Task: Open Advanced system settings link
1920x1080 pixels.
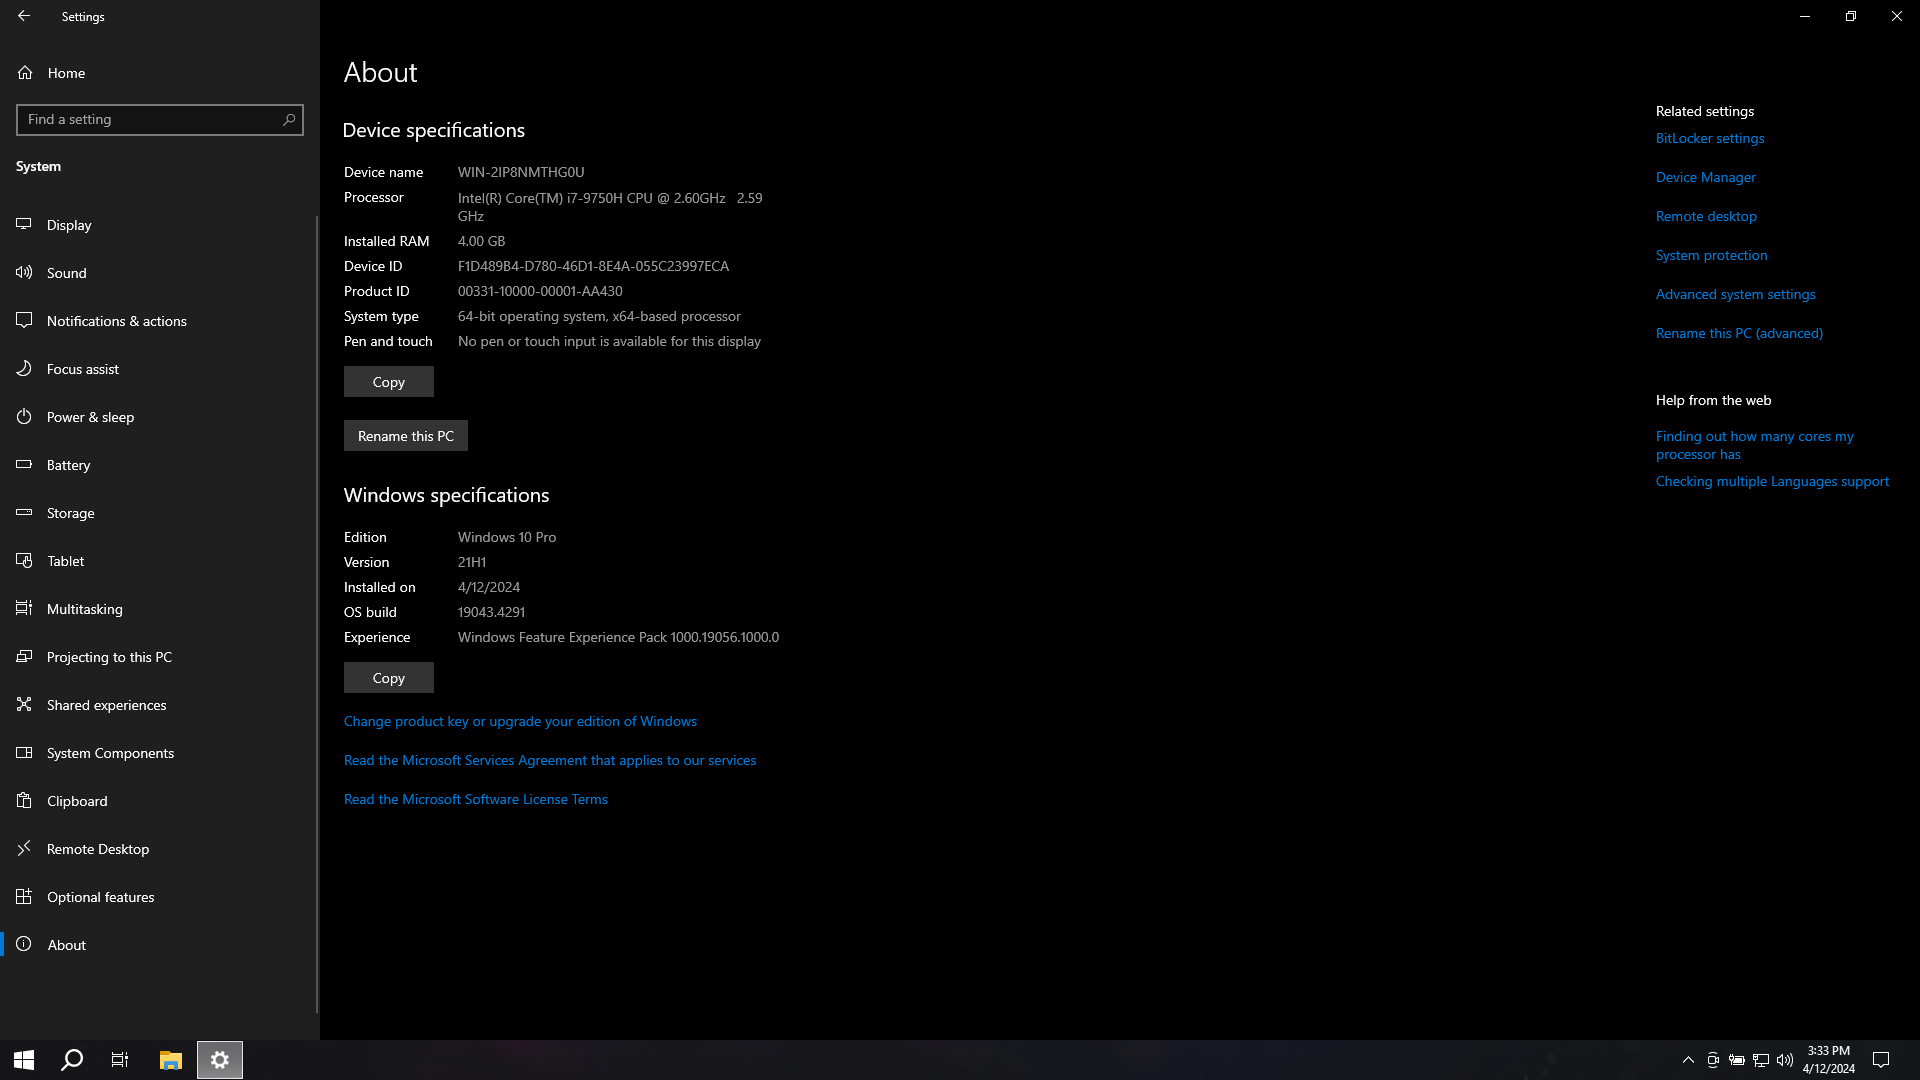Action: [x=1735, y=294]
